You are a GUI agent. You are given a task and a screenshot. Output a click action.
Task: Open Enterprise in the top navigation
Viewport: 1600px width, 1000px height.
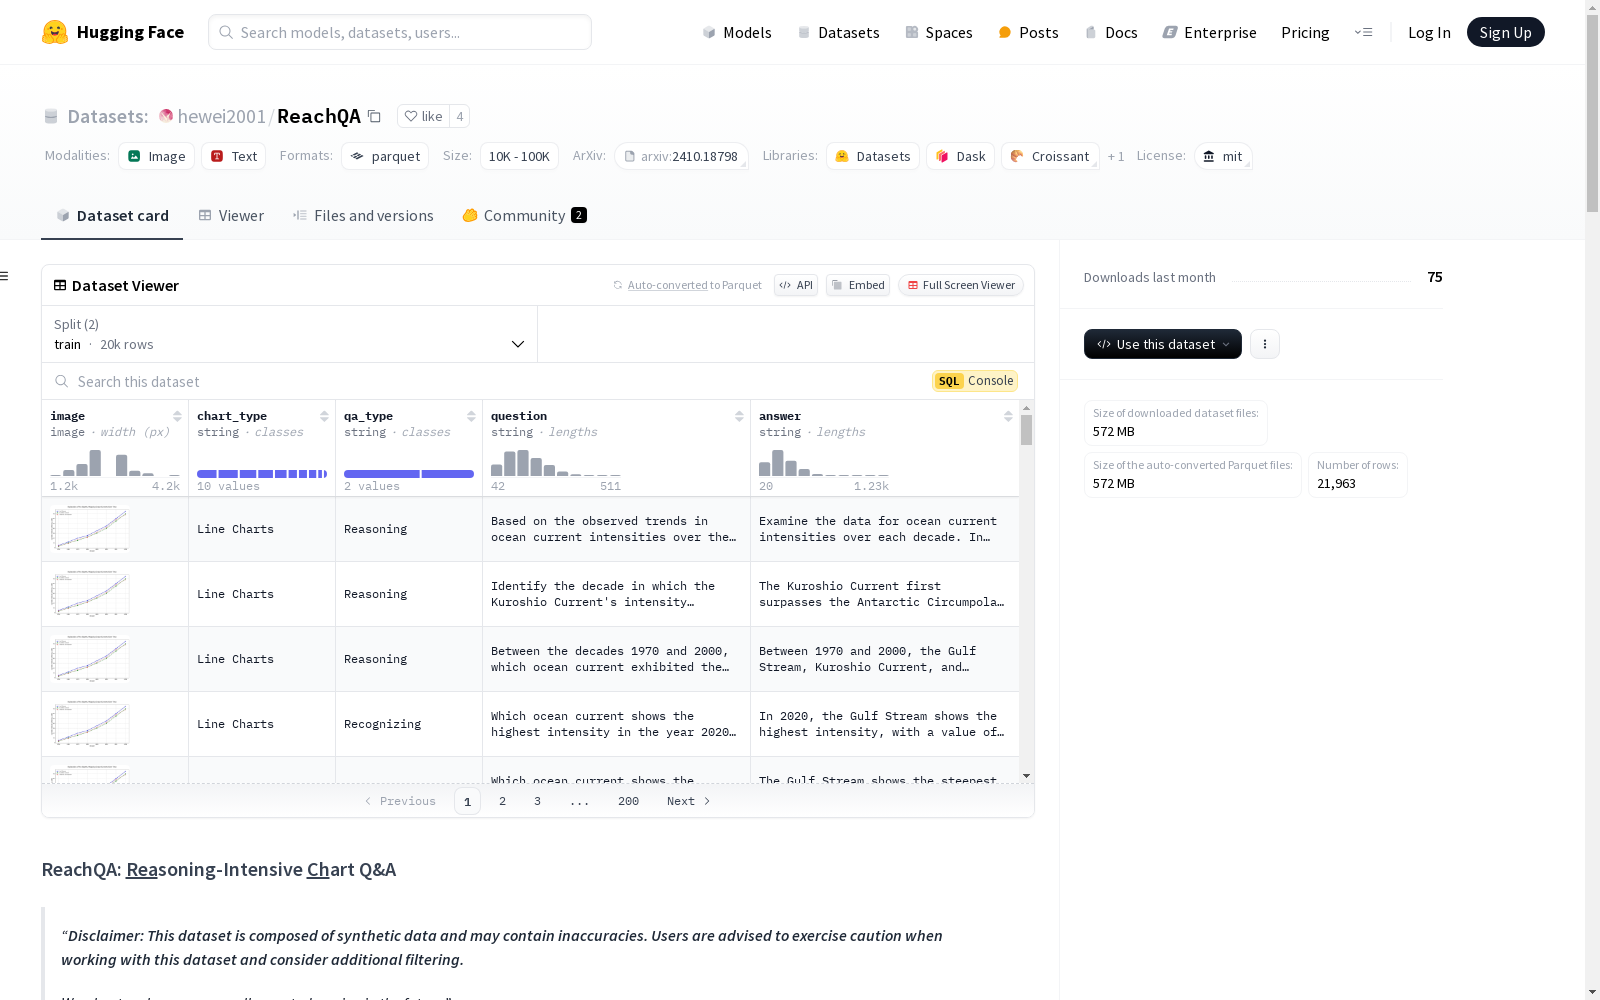pos(1209,32)
